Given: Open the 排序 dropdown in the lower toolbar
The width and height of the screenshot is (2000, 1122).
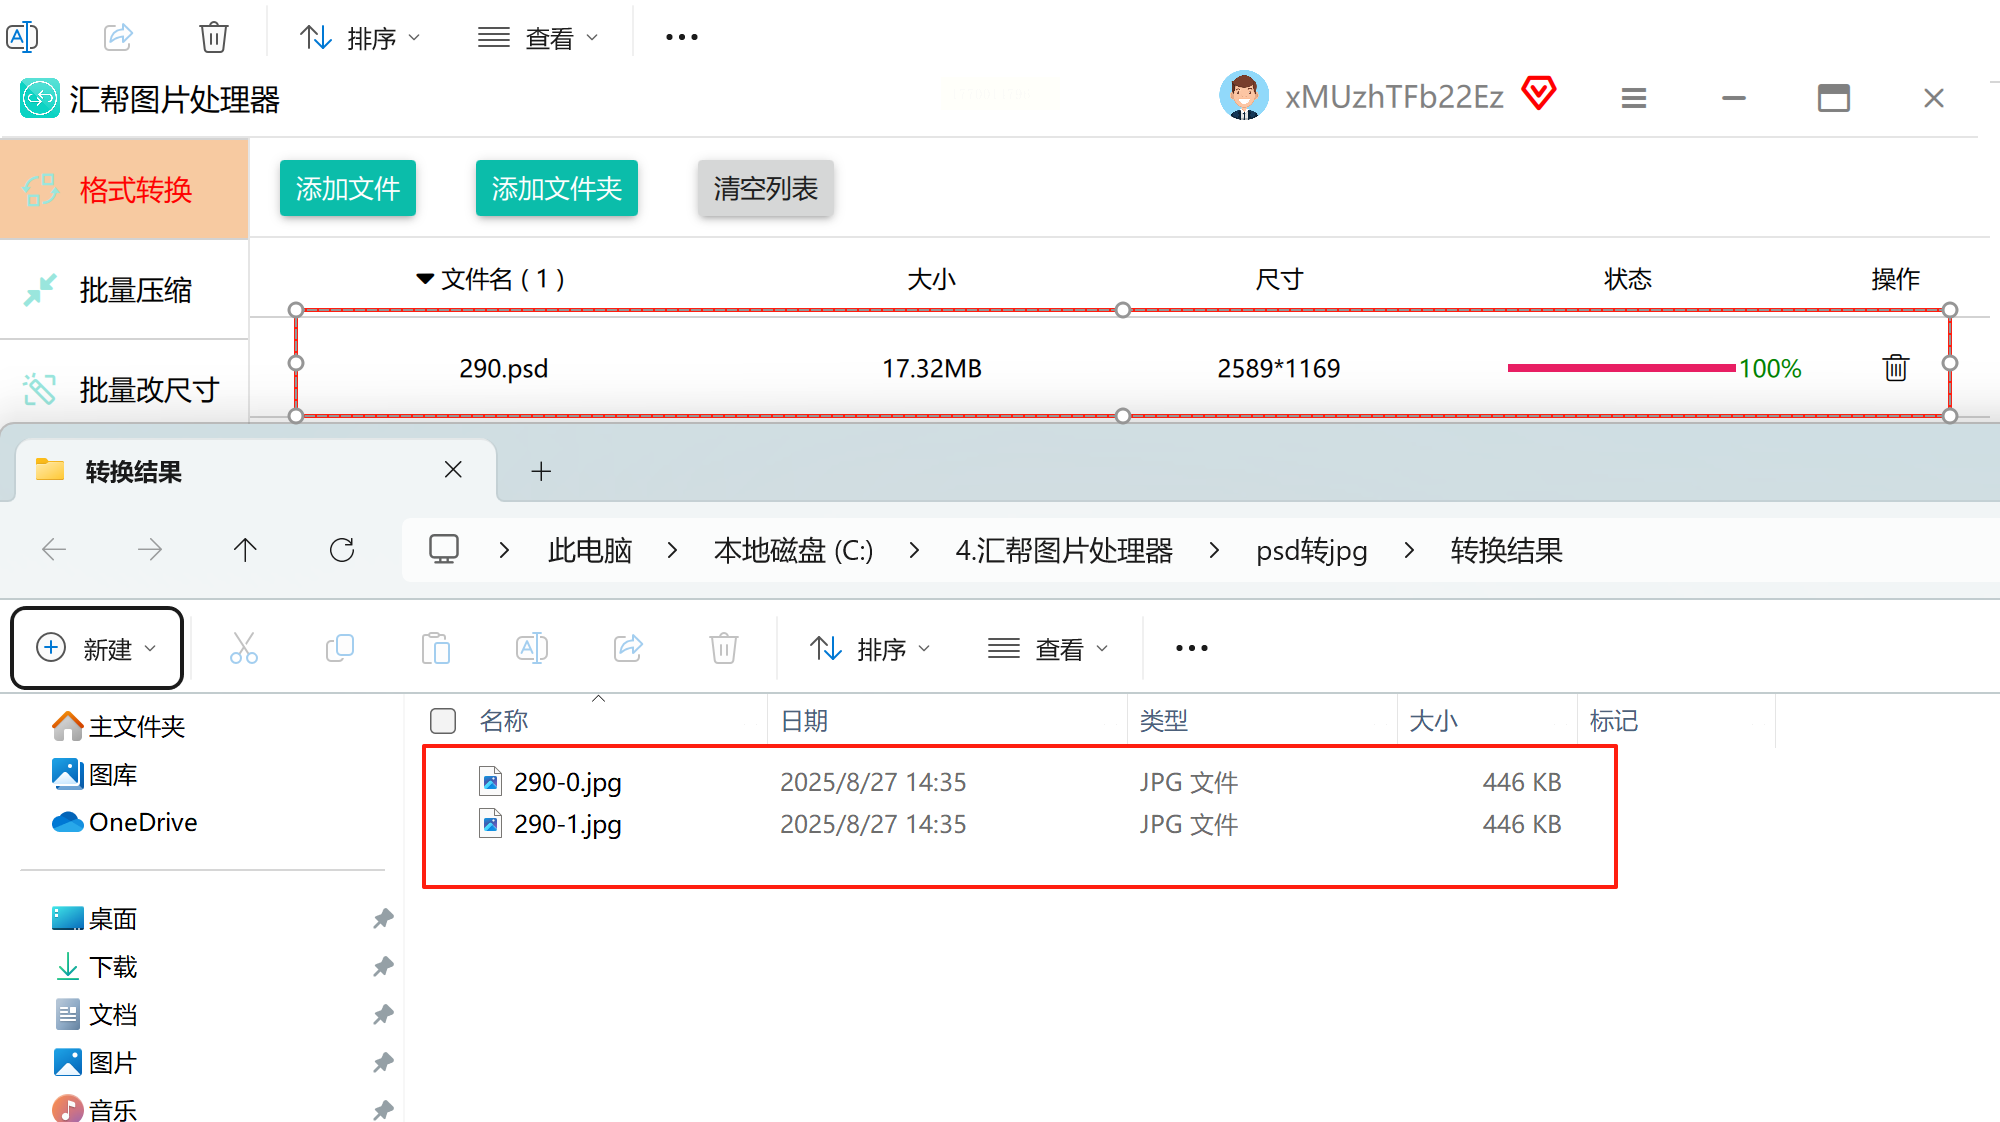Looking at the screenshot, I should pos(870,649).
